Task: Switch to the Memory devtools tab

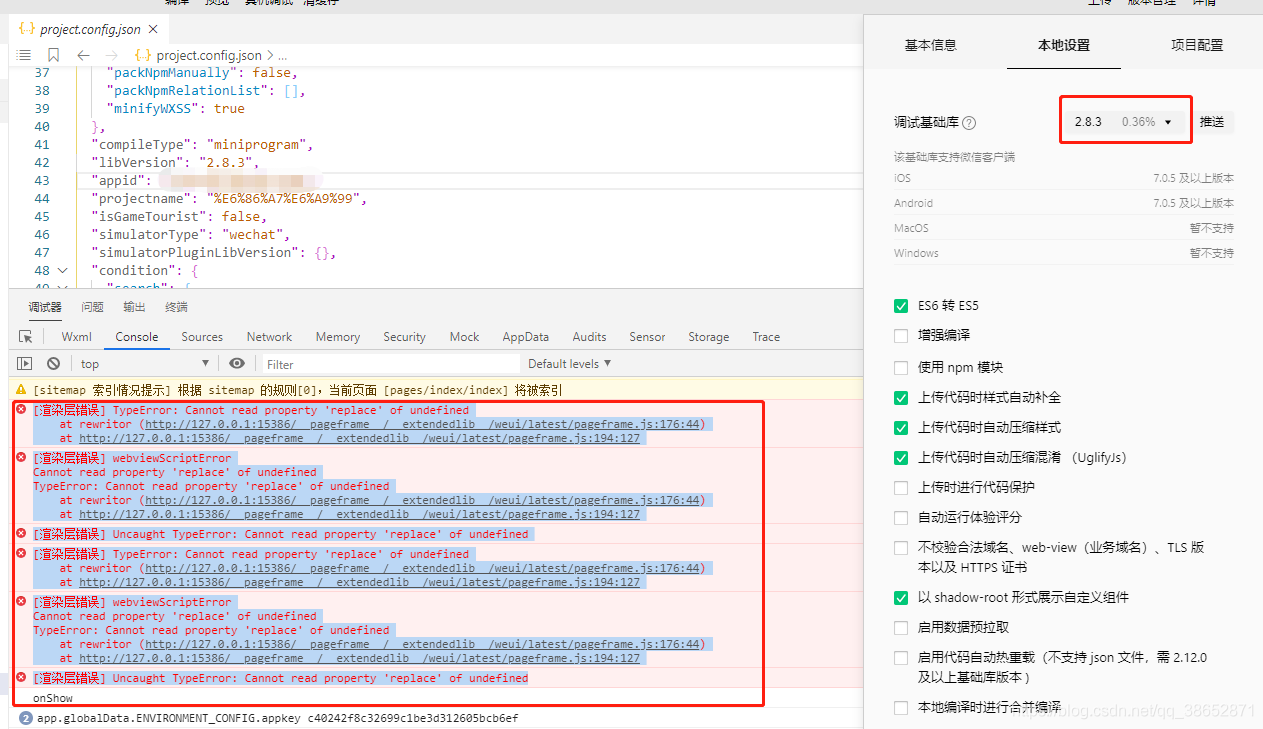Action: (338, 337)
